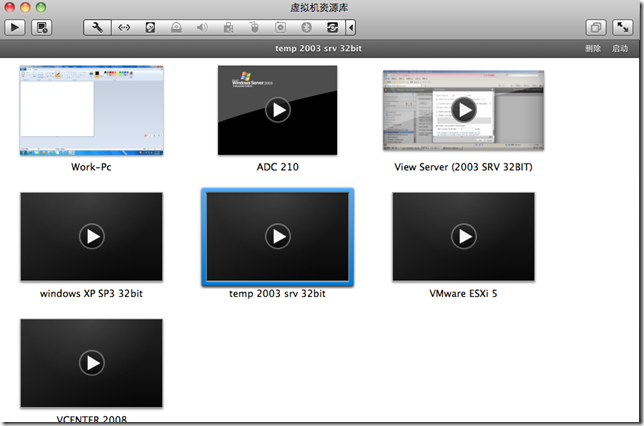Start View Server (2003 SRV 32BIT) machine
This screenshot has width=644, height=426.
pyautogui.click(x=464, y=110)
